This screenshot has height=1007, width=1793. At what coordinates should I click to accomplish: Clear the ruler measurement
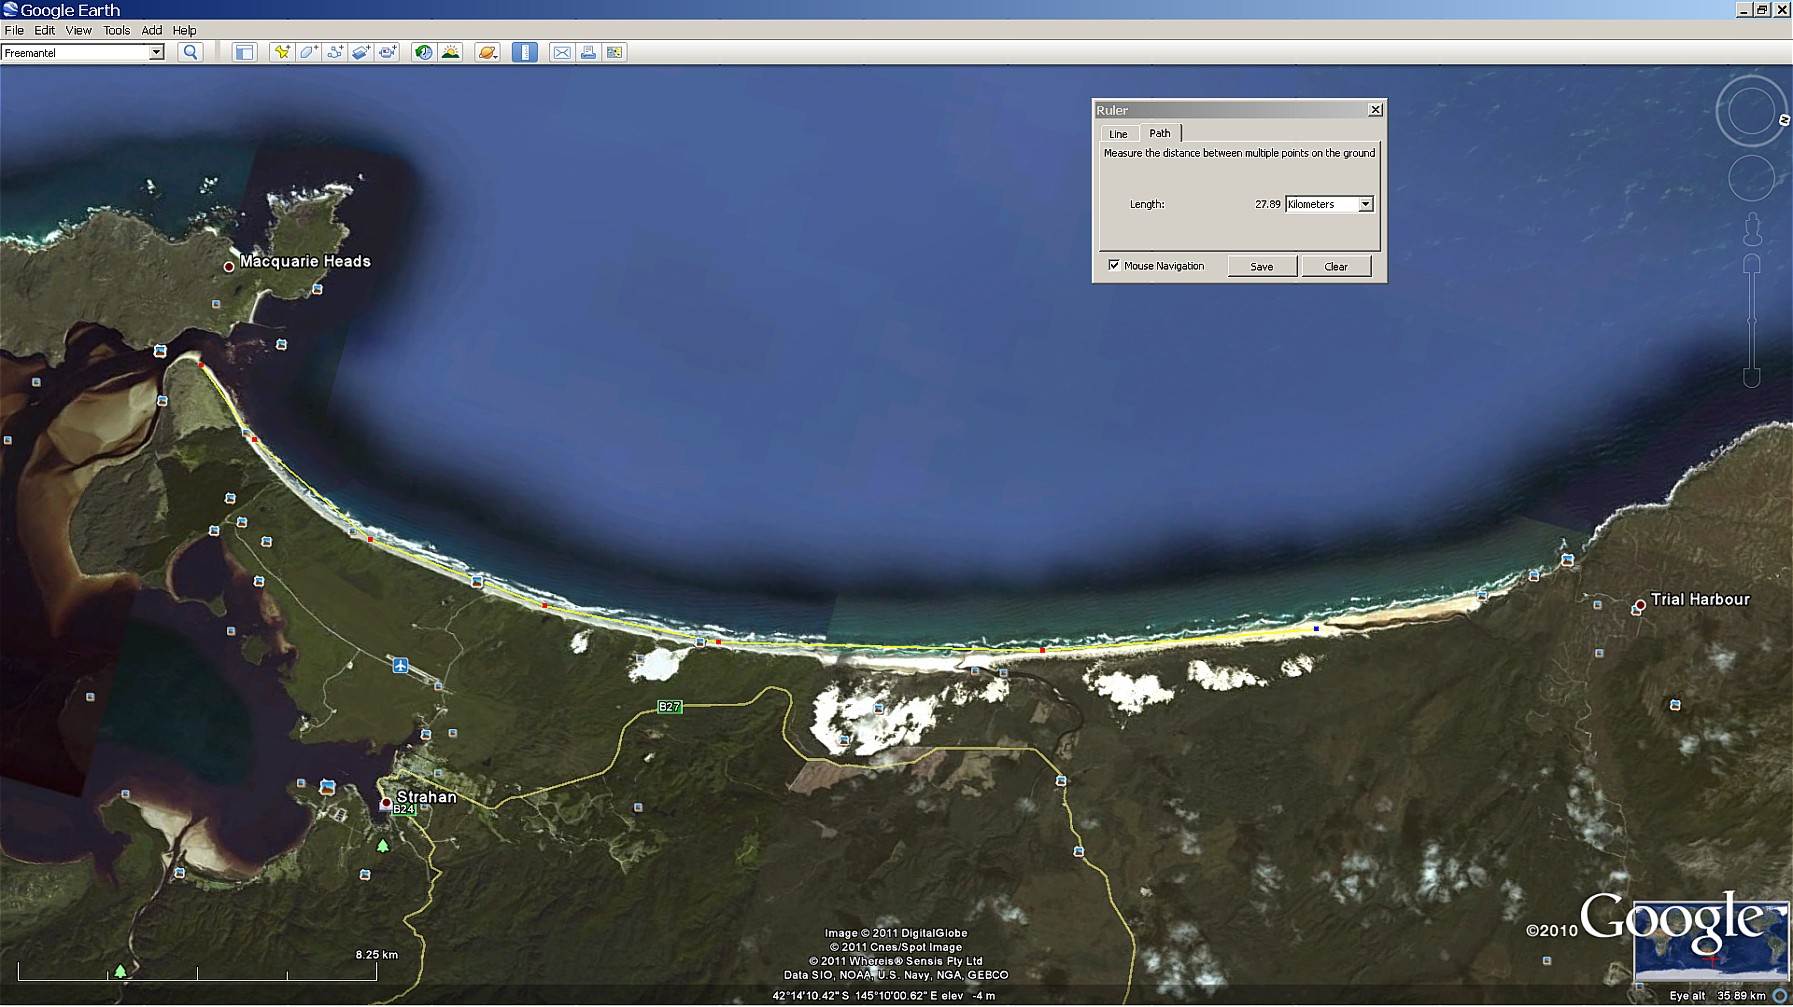coord(1335,266)
